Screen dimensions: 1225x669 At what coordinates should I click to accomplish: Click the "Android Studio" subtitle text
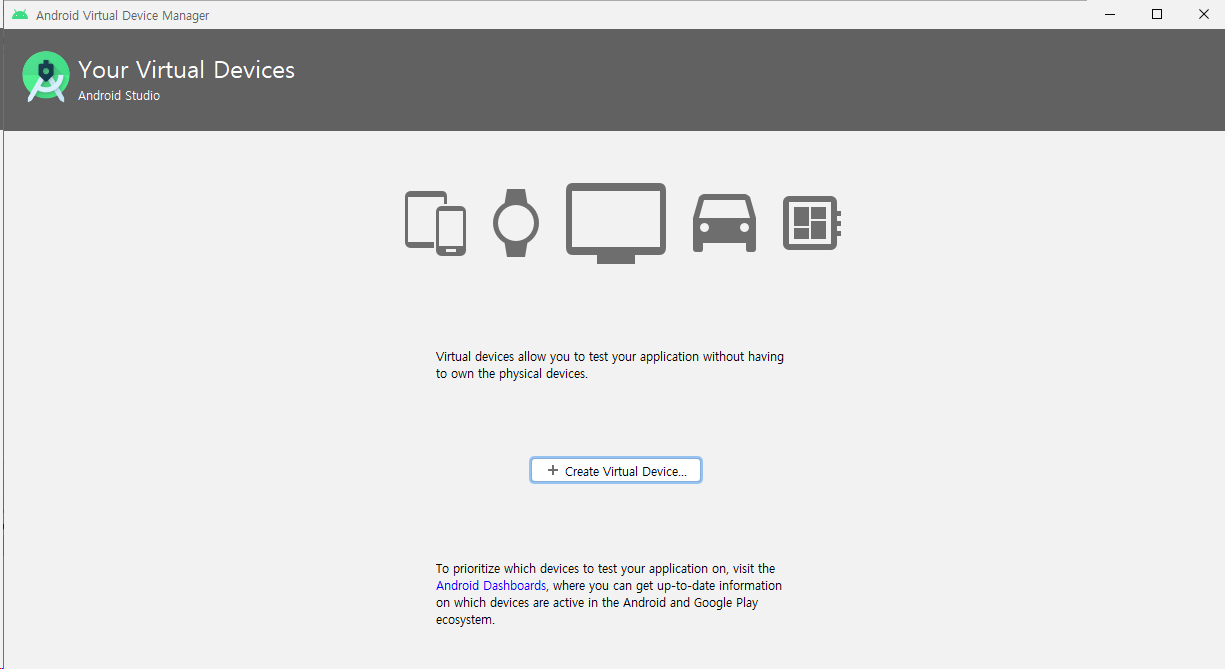pyautogui.click(x=119, y=96)
